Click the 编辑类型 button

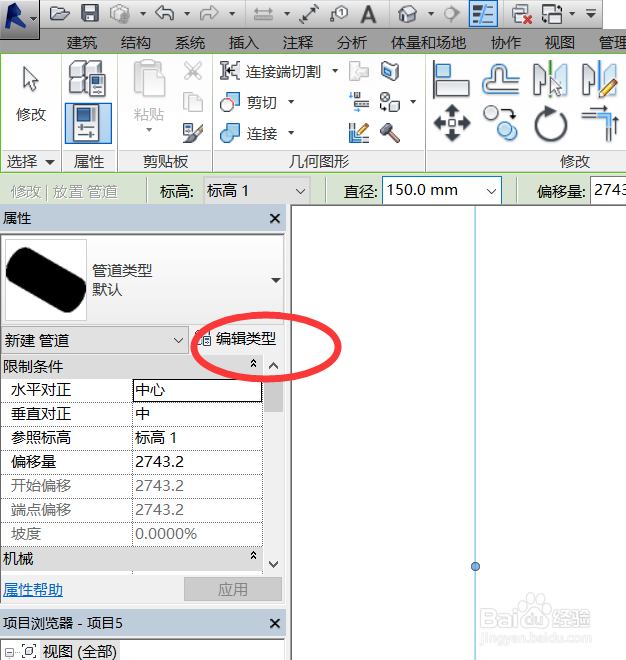coord(236,339)
